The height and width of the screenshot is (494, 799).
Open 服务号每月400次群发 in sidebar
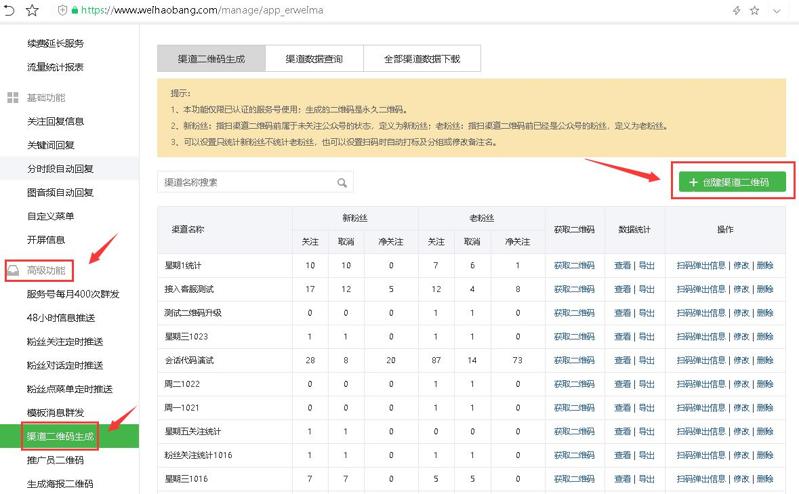pos(73,294)
